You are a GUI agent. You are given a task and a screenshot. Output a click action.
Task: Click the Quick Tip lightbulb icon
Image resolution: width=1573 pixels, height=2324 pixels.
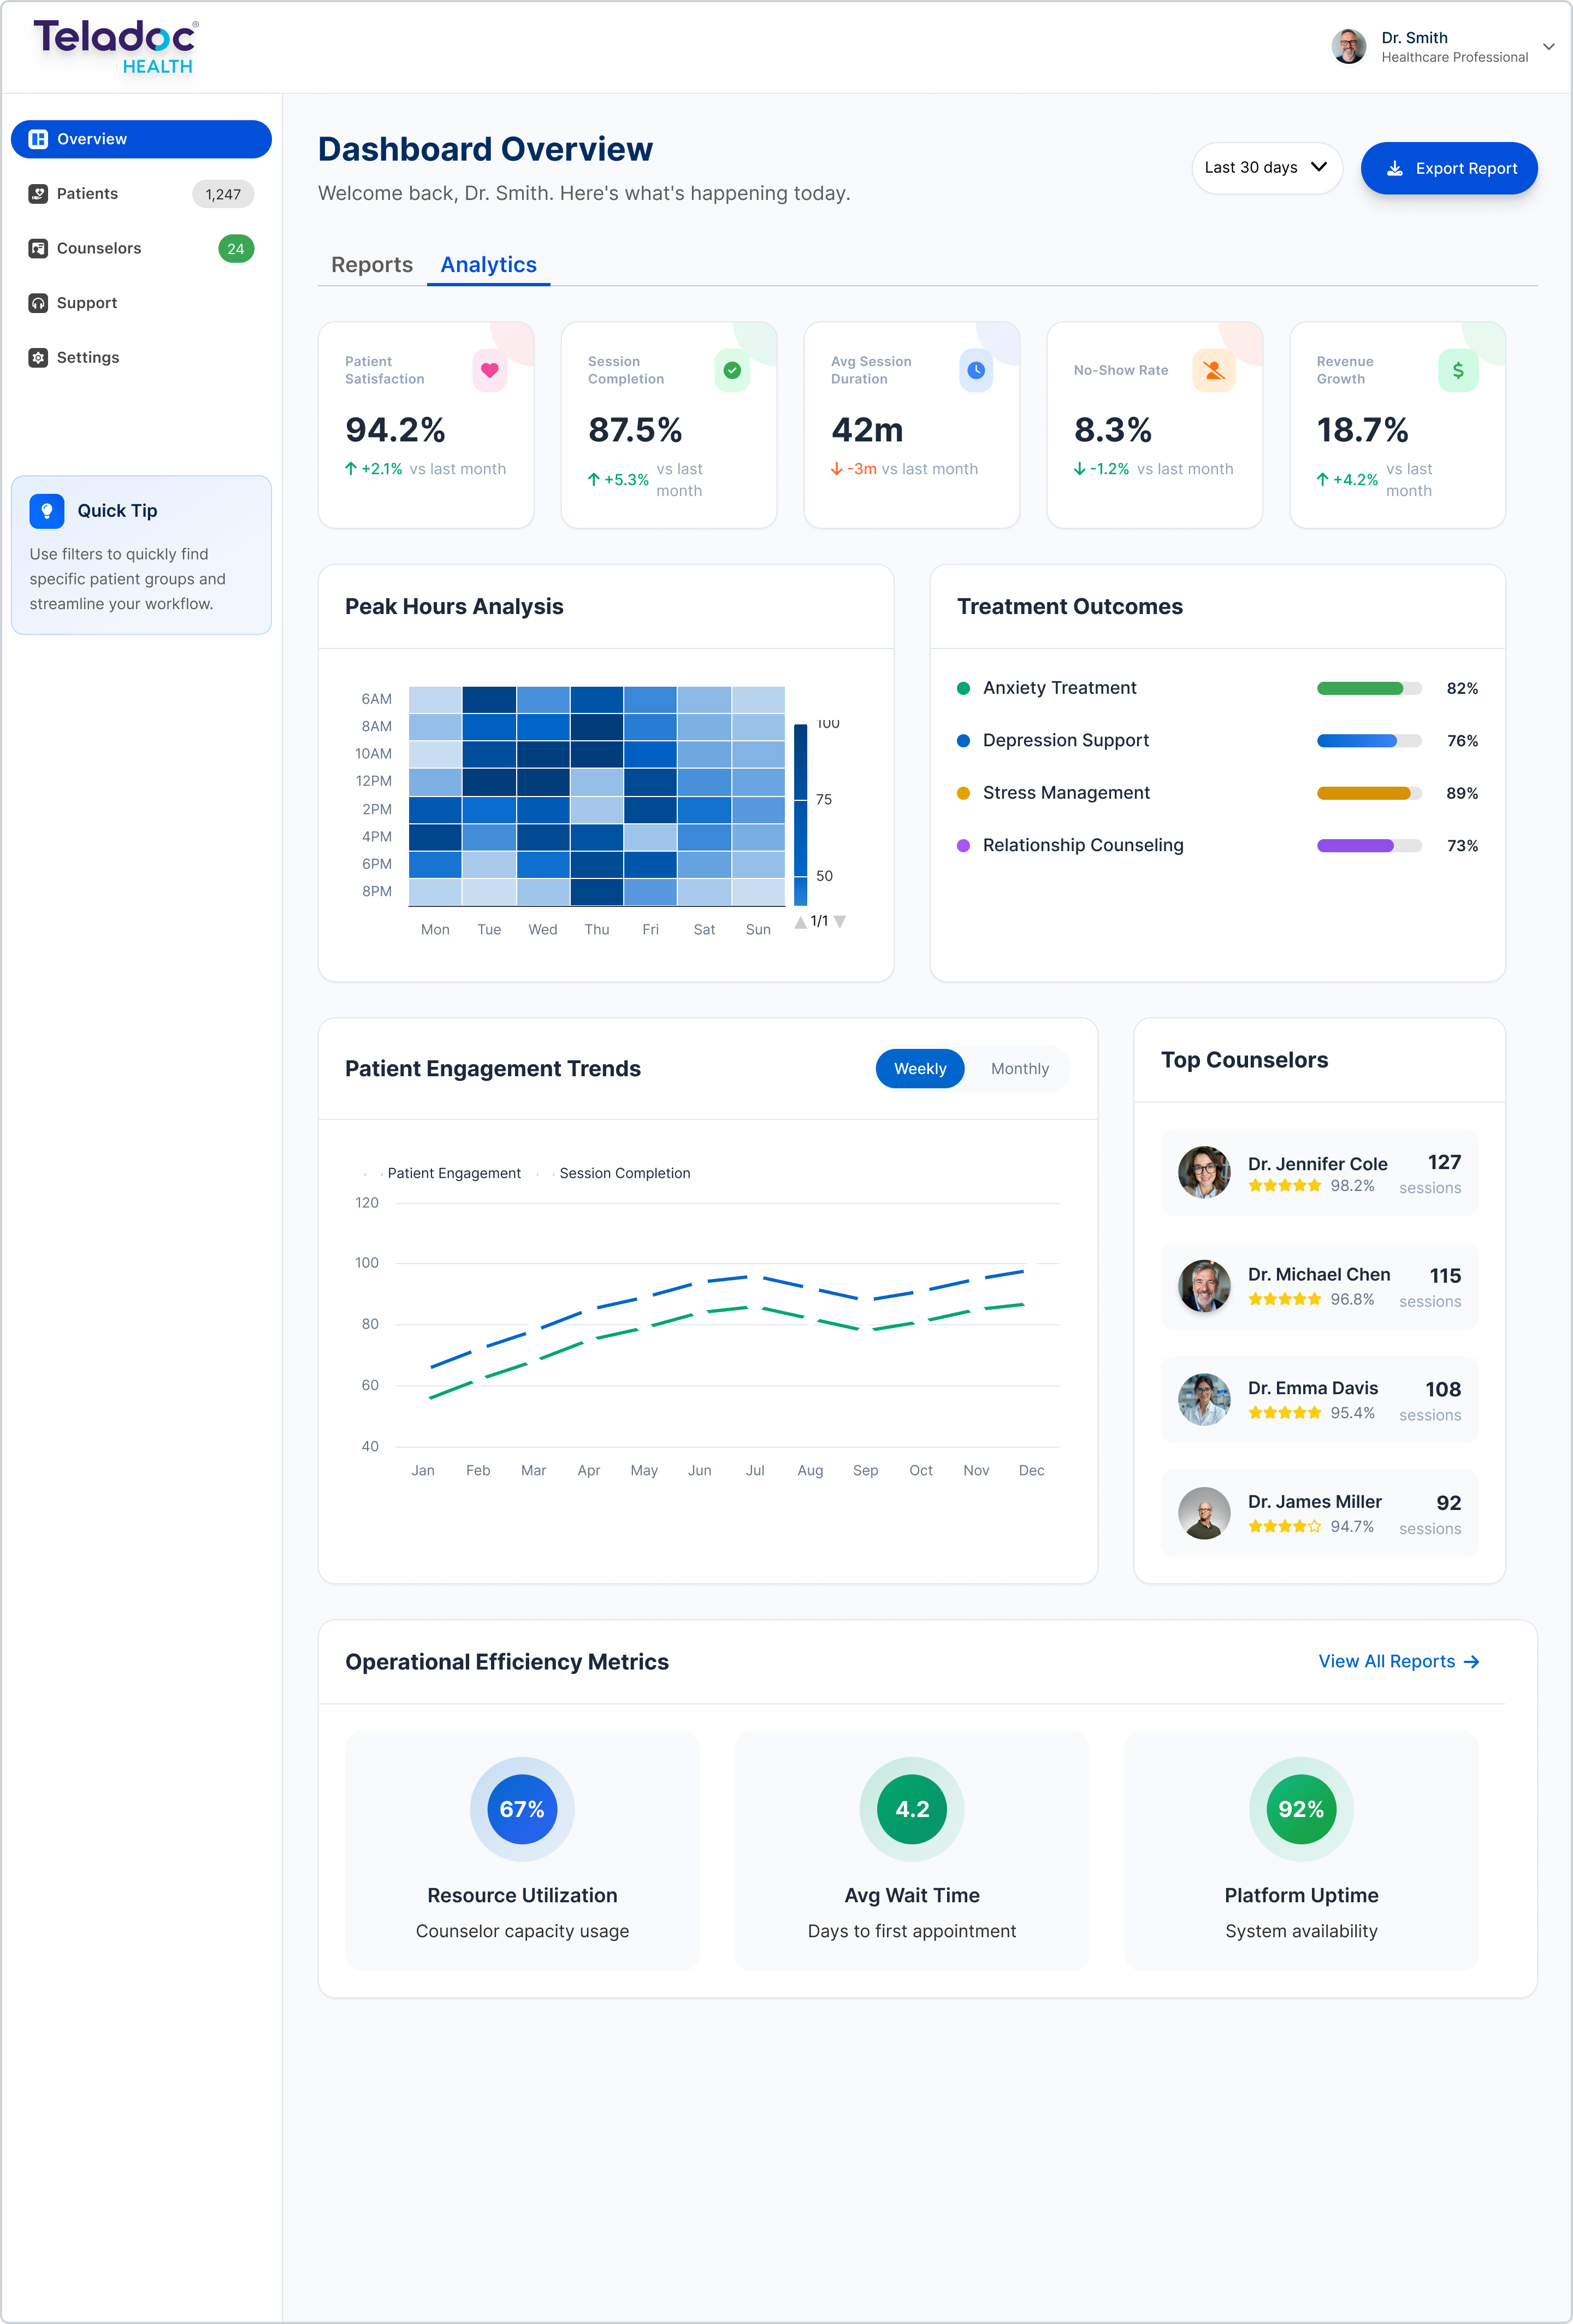[x=46, y=511]
